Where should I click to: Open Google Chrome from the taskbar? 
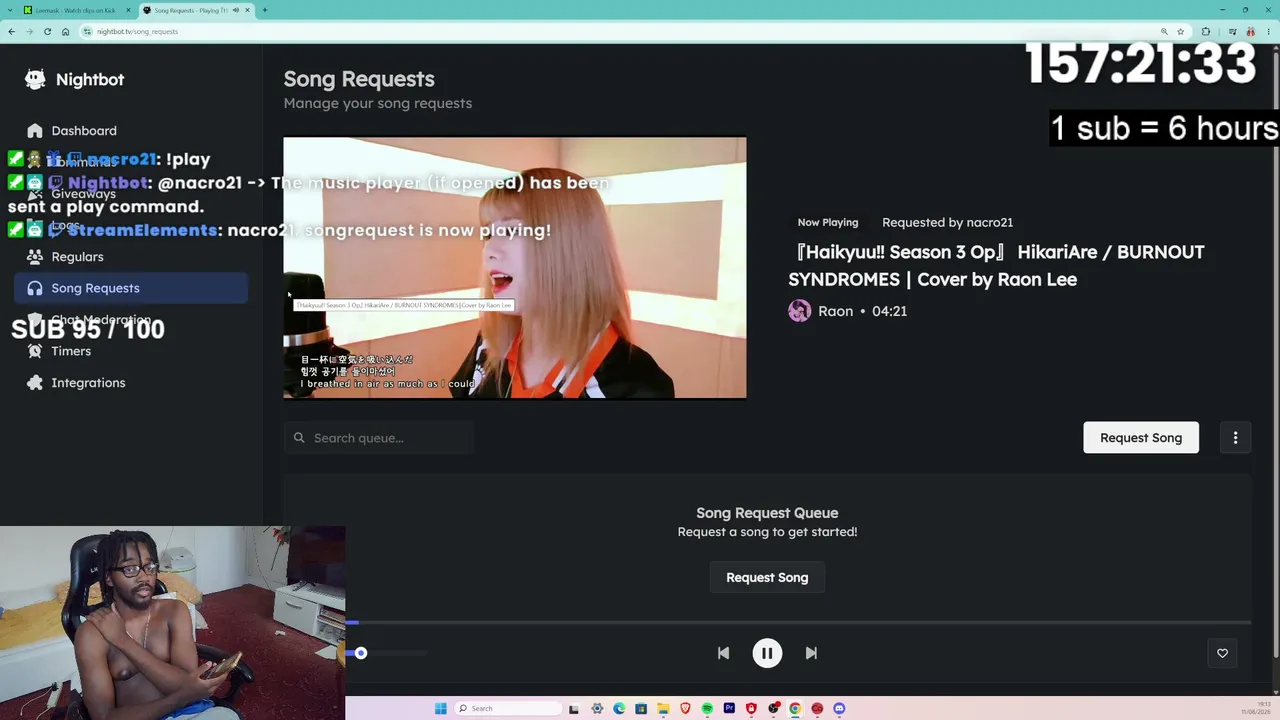click(x=795, y=709)
